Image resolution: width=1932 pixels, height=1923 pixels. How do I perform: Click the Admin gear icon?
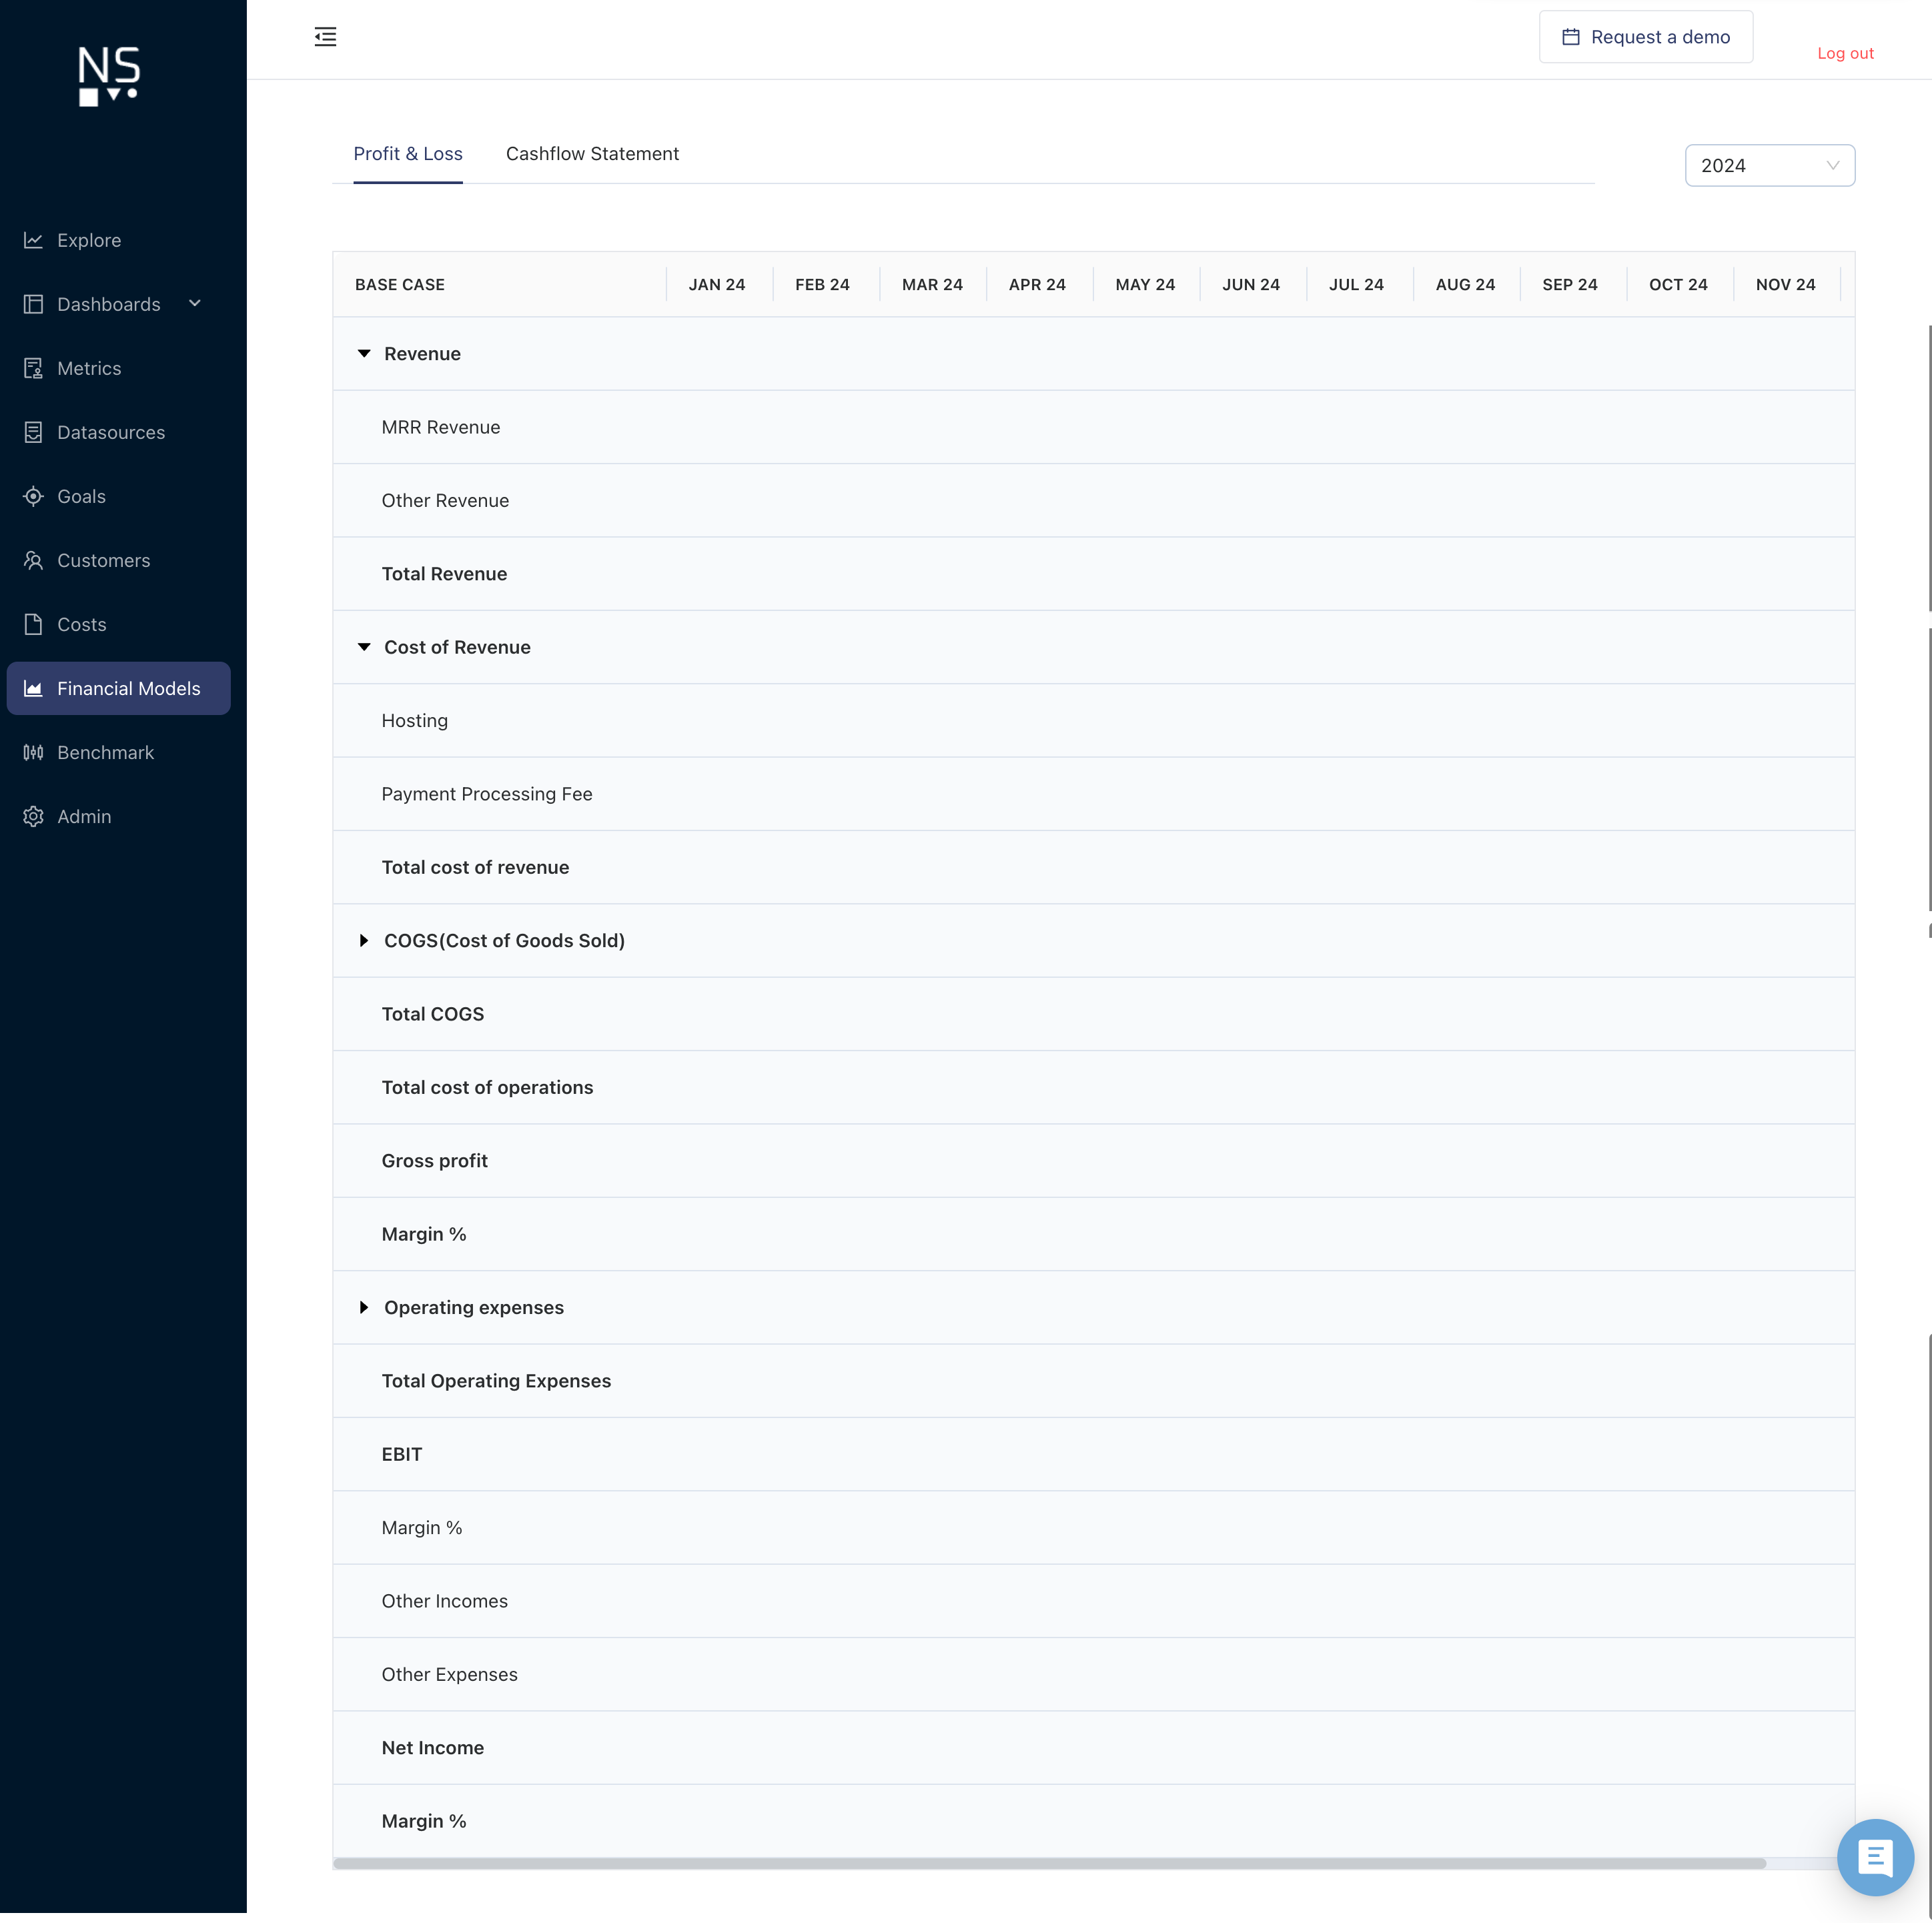33,816
